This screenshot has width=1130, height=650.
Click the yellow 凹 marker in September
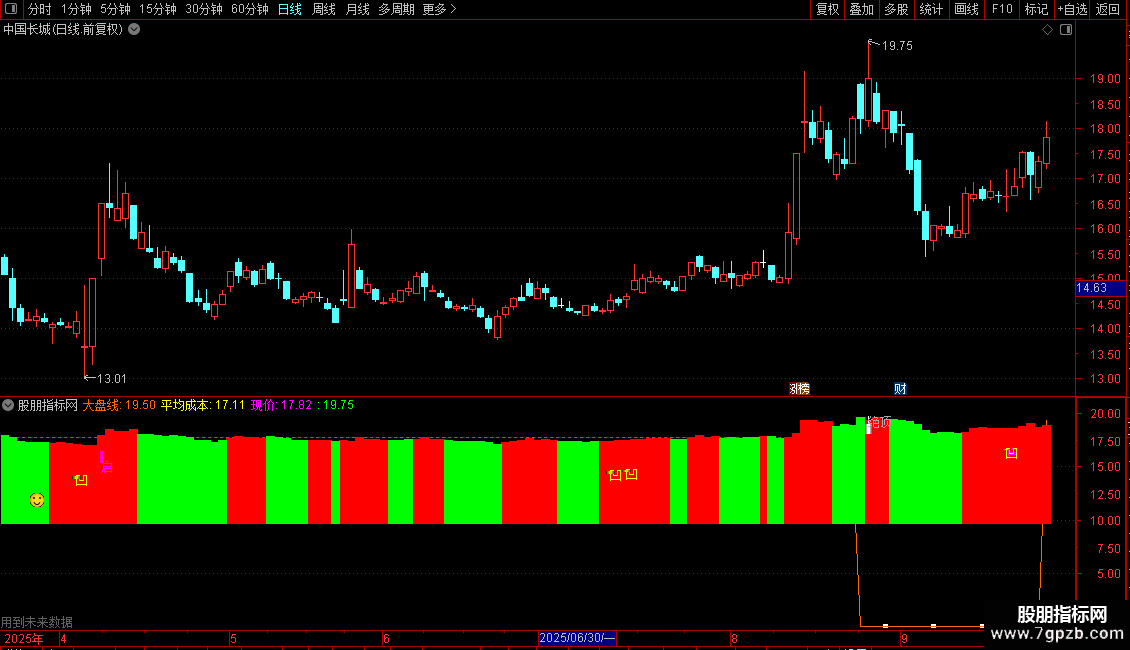coord(1011,453)
